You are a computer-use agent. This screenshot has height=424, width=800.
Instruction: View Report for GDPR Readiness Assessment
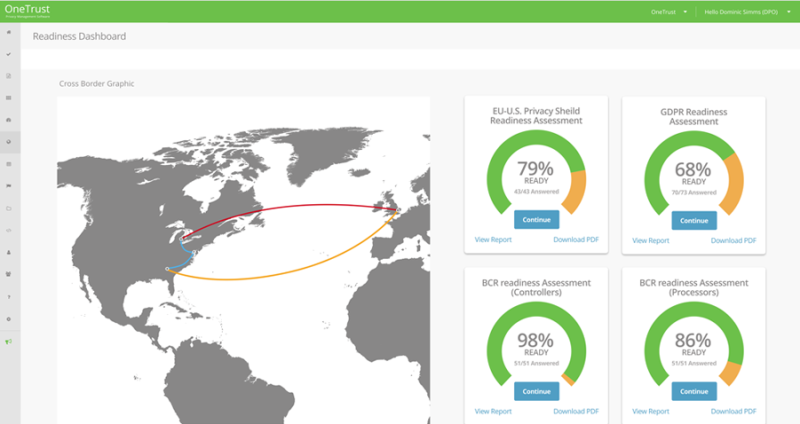click(651, 240)
